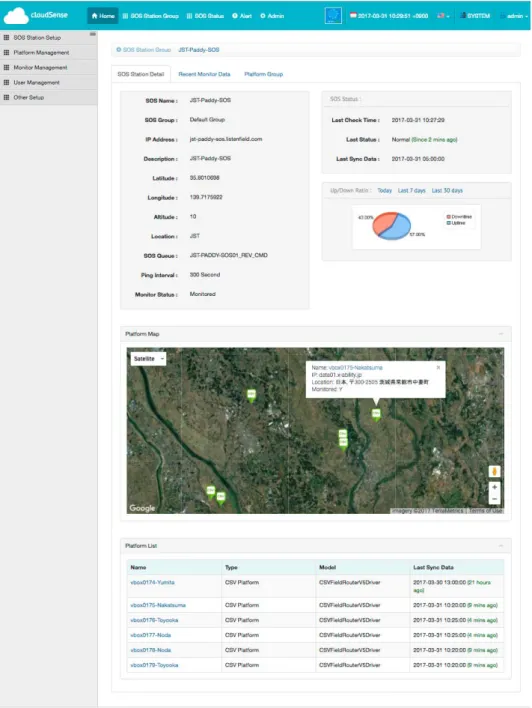Click the cloudSense cloud logo
This screenshot has width=532, height=708.
tap(16, 16)
